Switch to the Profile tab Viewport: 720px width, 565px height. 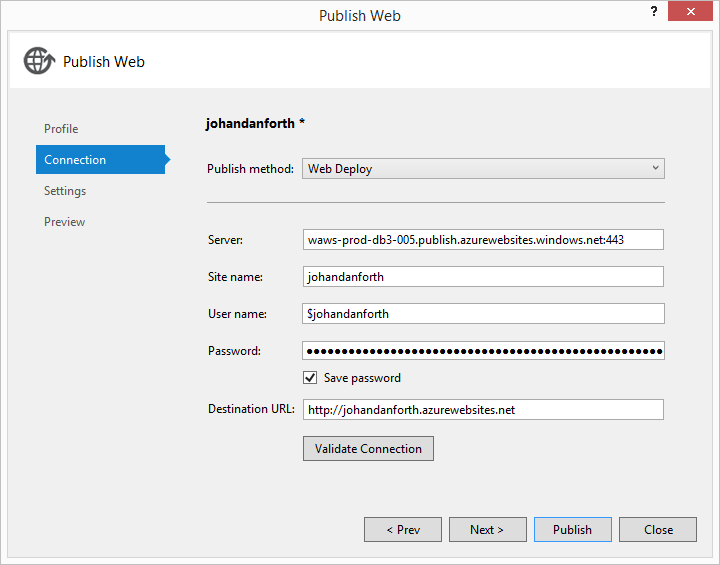tap(61, 129)
